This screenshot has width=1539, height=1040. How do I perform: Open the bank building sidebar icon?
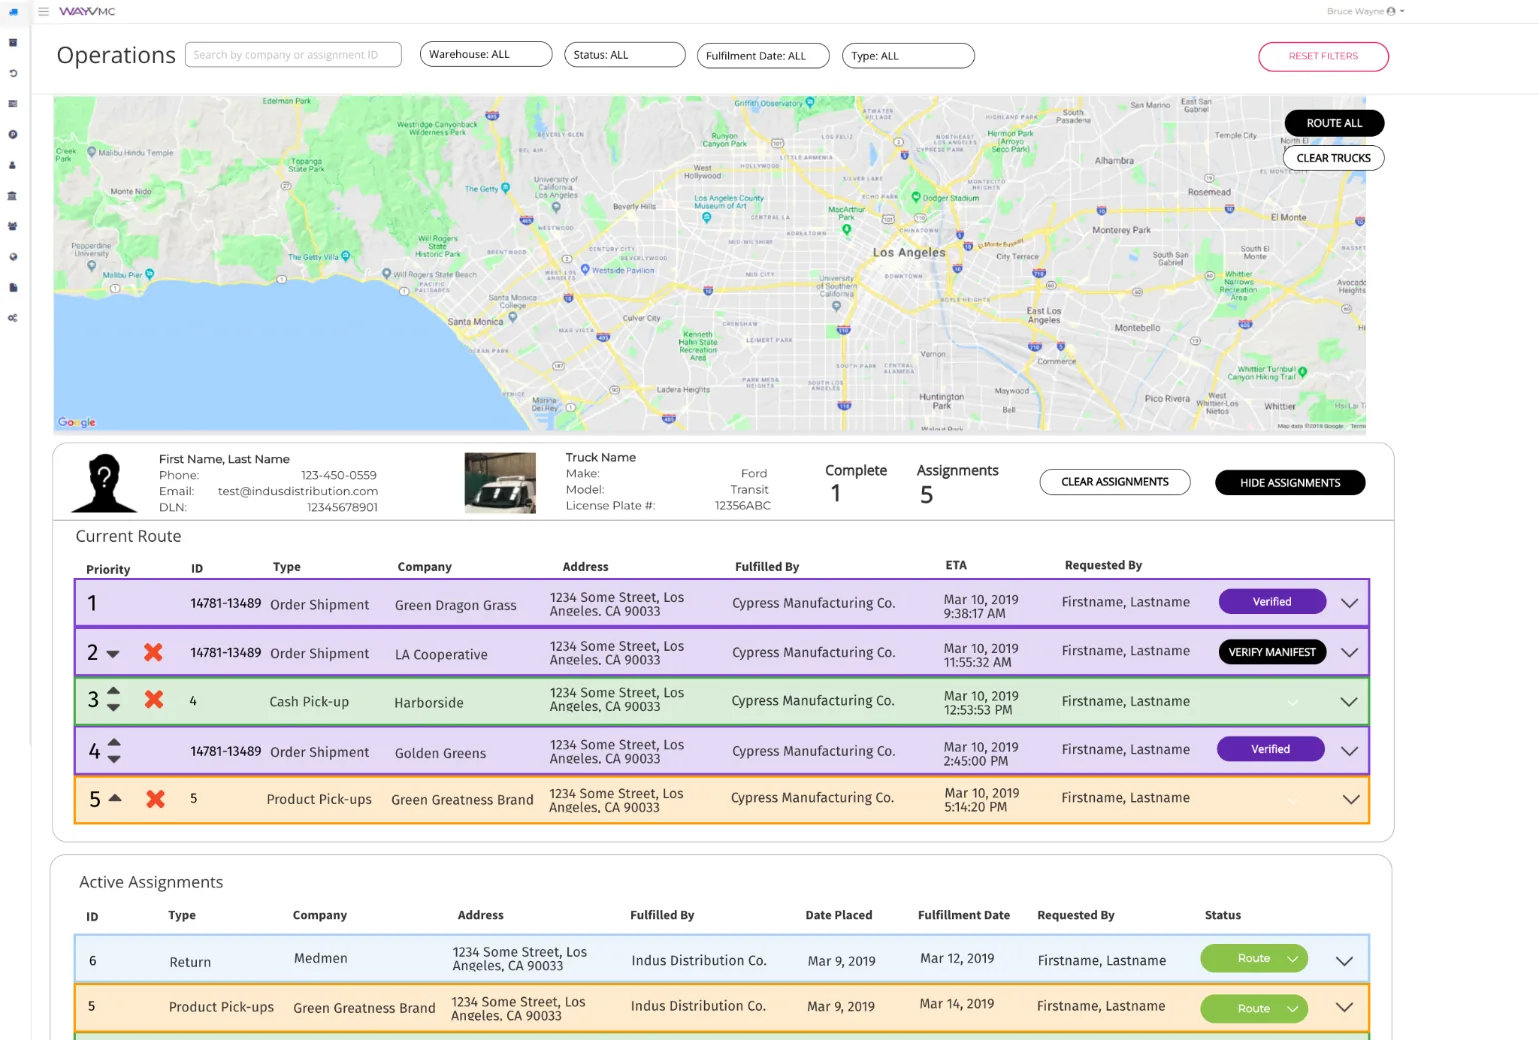point(13,196)
